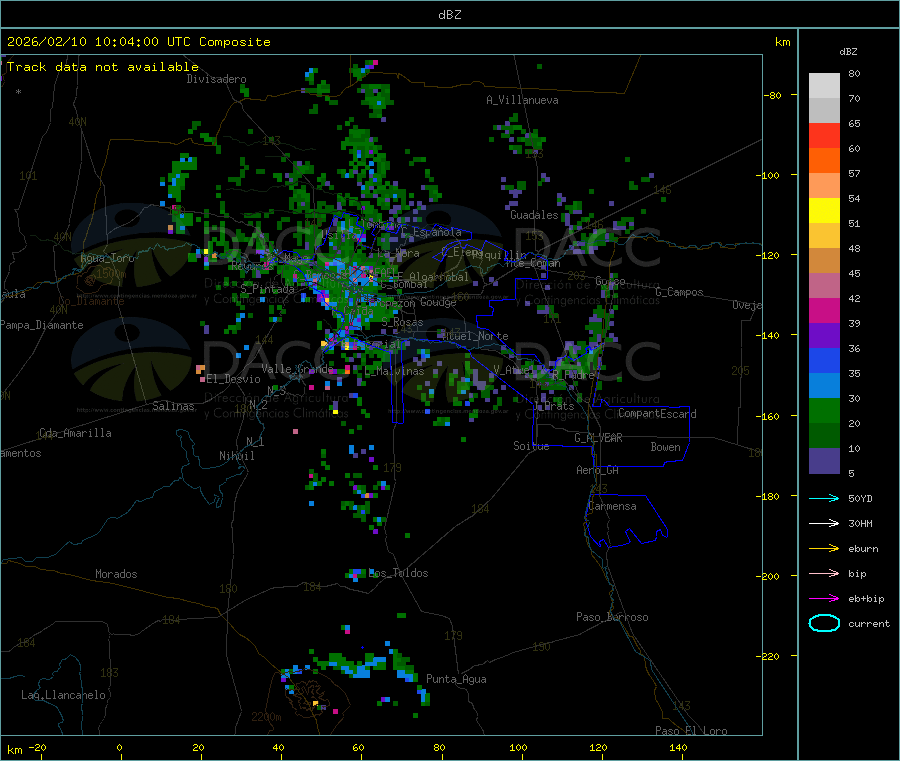Click the Goudge place label

click(438, 302)
